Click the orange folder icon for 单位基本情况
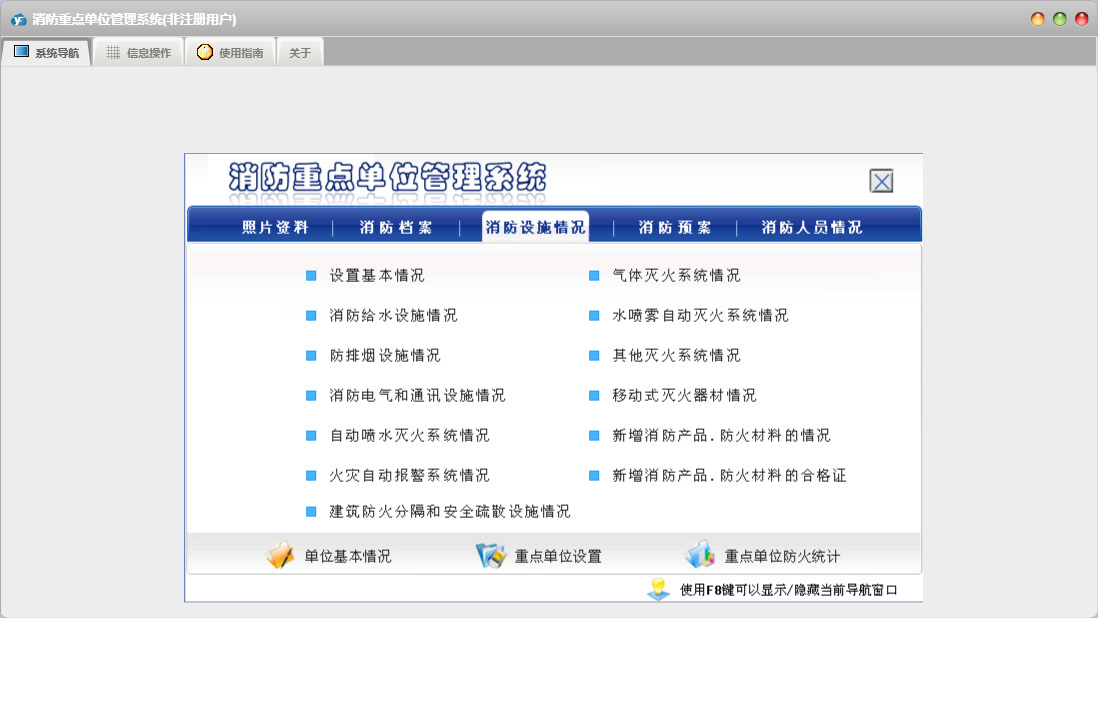This screenshot has width=1098, height=719. [x=280, y=555]
